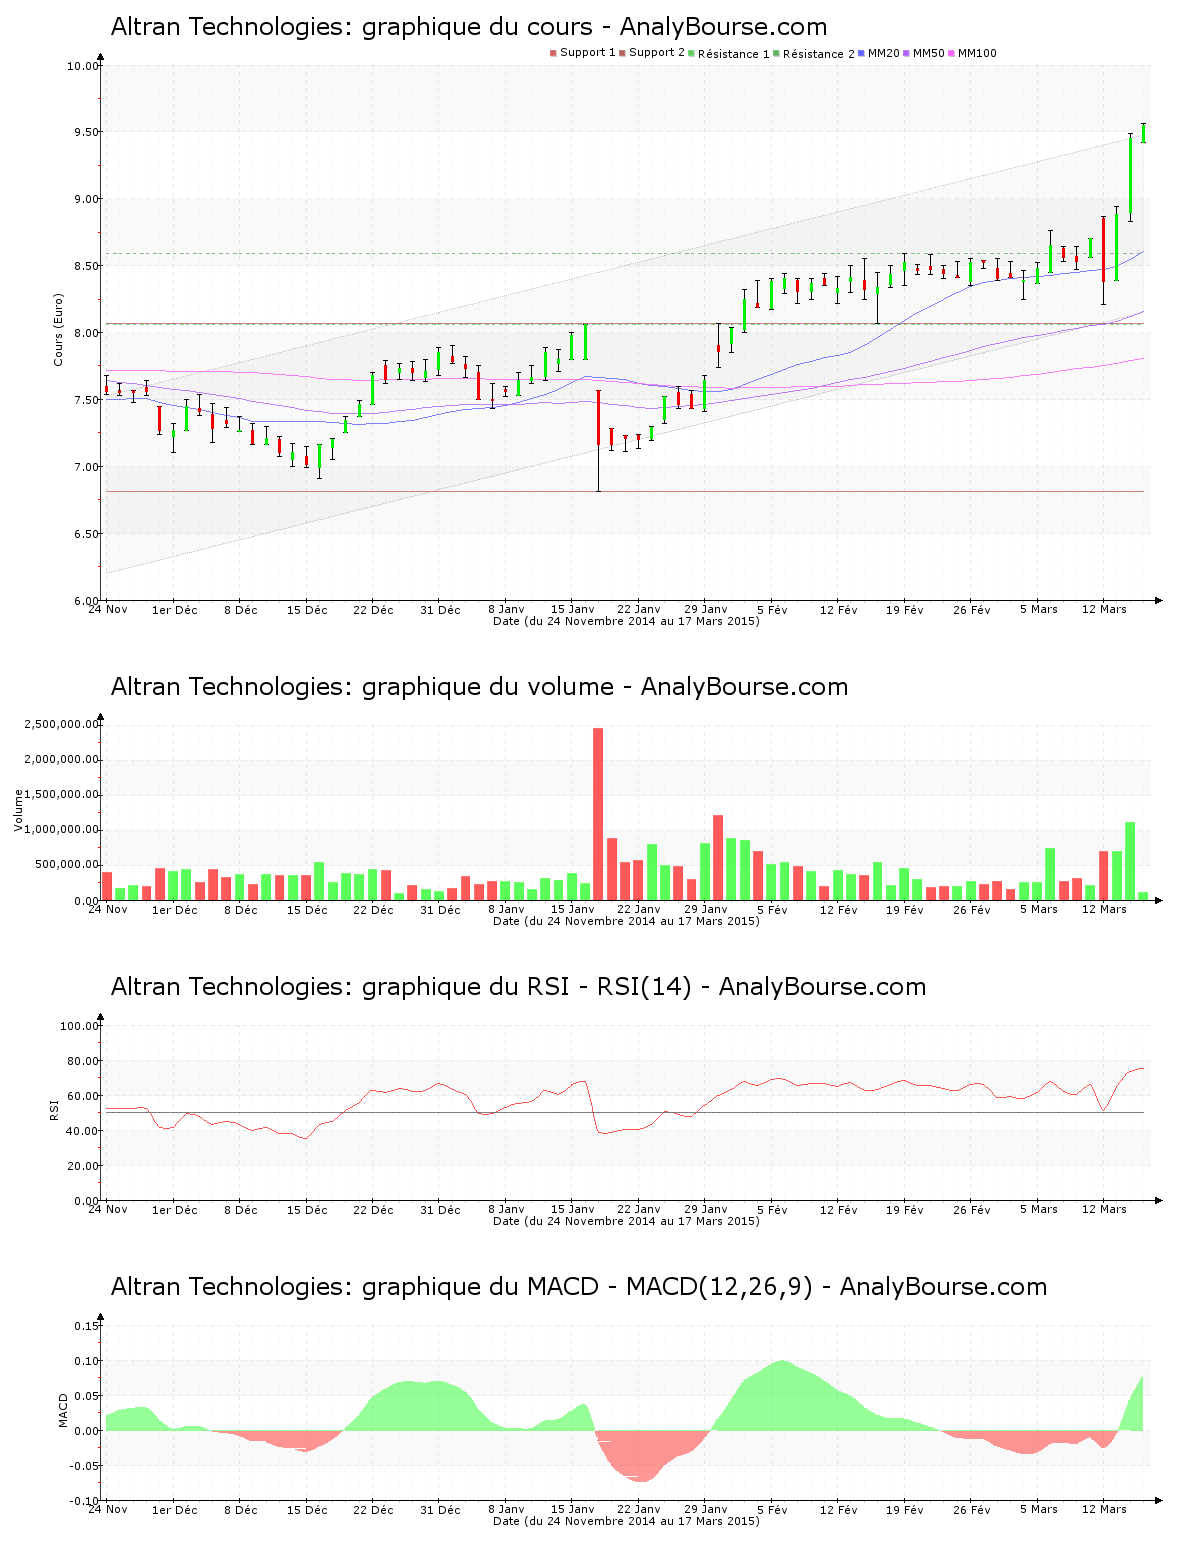Click the 10.00 value on price axis
The image size is (1200, 1550).
tap(83, 66)
